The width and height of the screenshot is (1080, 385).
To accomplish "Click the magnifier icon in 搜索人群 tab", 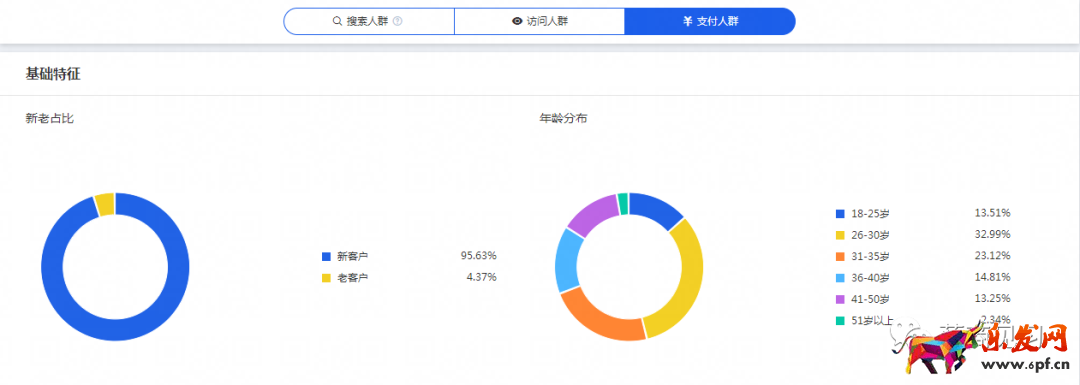I will [338, 21].
